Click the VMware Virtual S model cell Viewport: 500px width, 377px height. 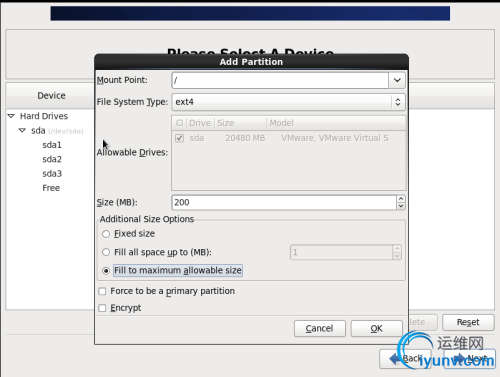(x=335, y=138)
